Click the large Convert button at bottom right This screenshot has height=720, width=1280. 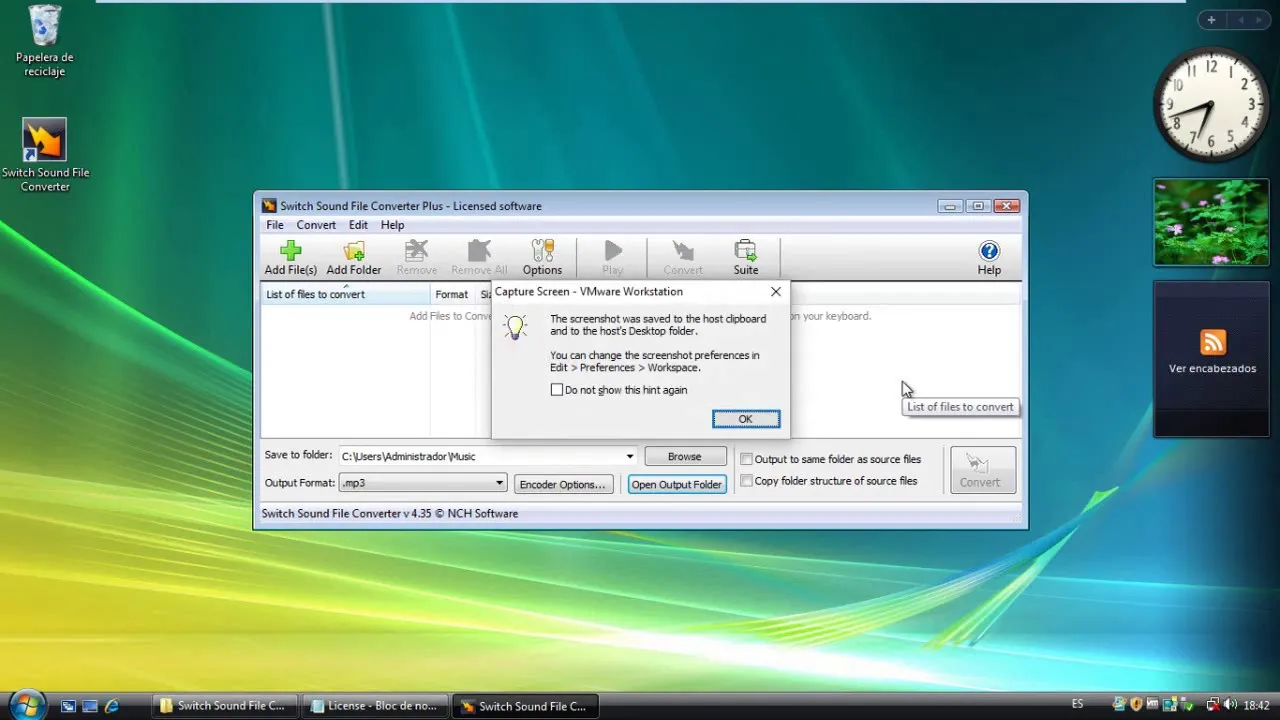tap(983, 470)
